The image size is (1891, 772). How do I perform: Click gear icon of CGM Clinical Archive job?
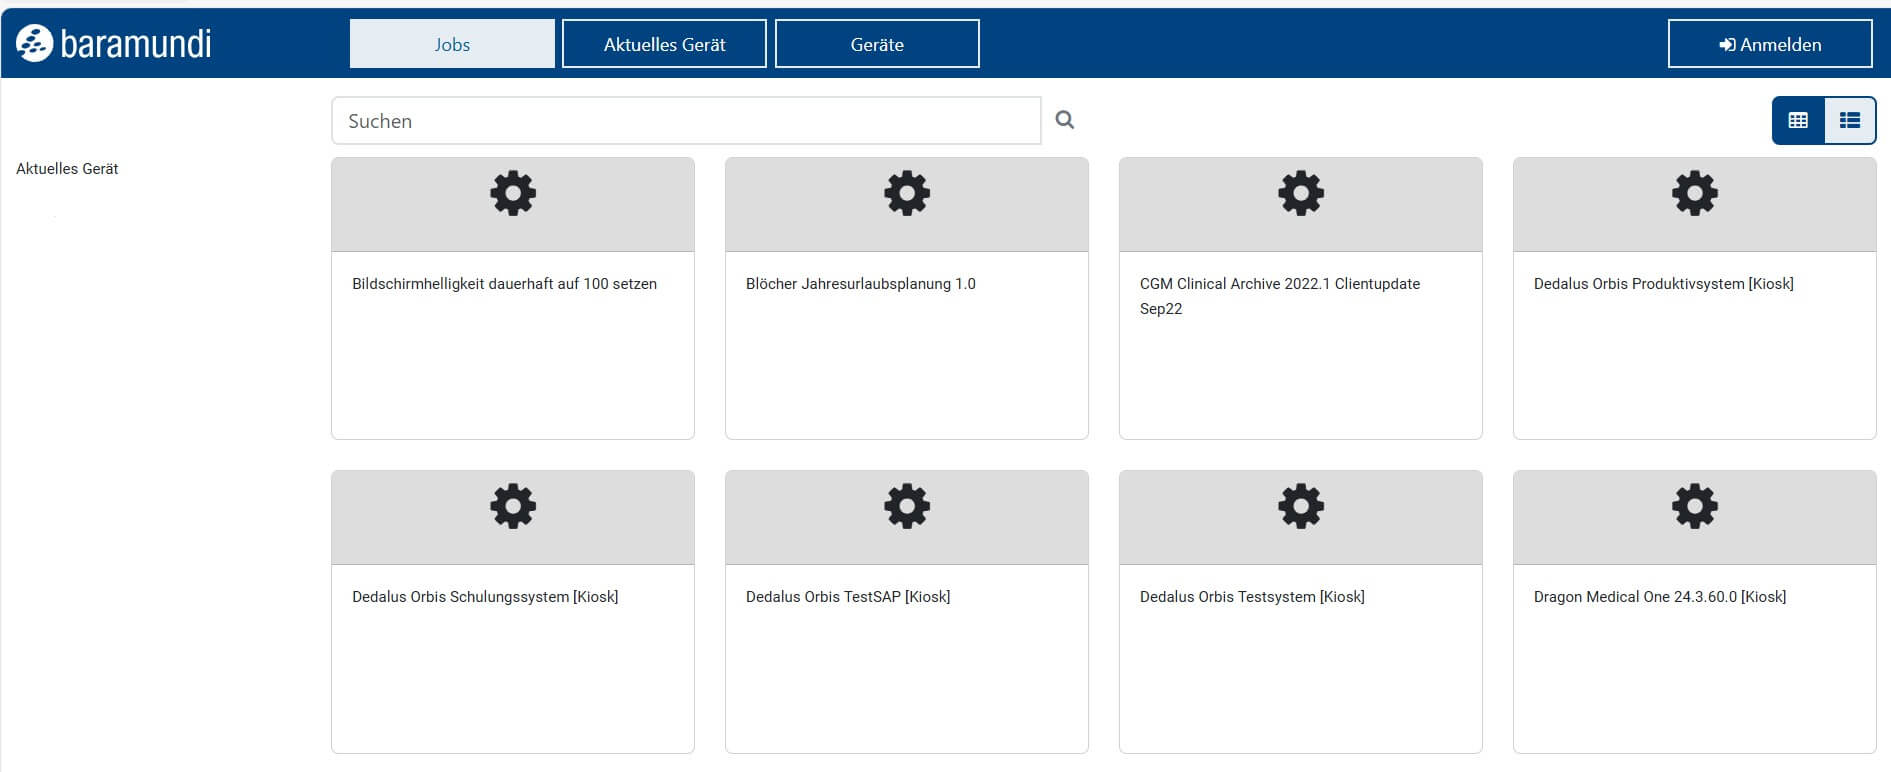pyautogui.click(x=1301, y=193)
